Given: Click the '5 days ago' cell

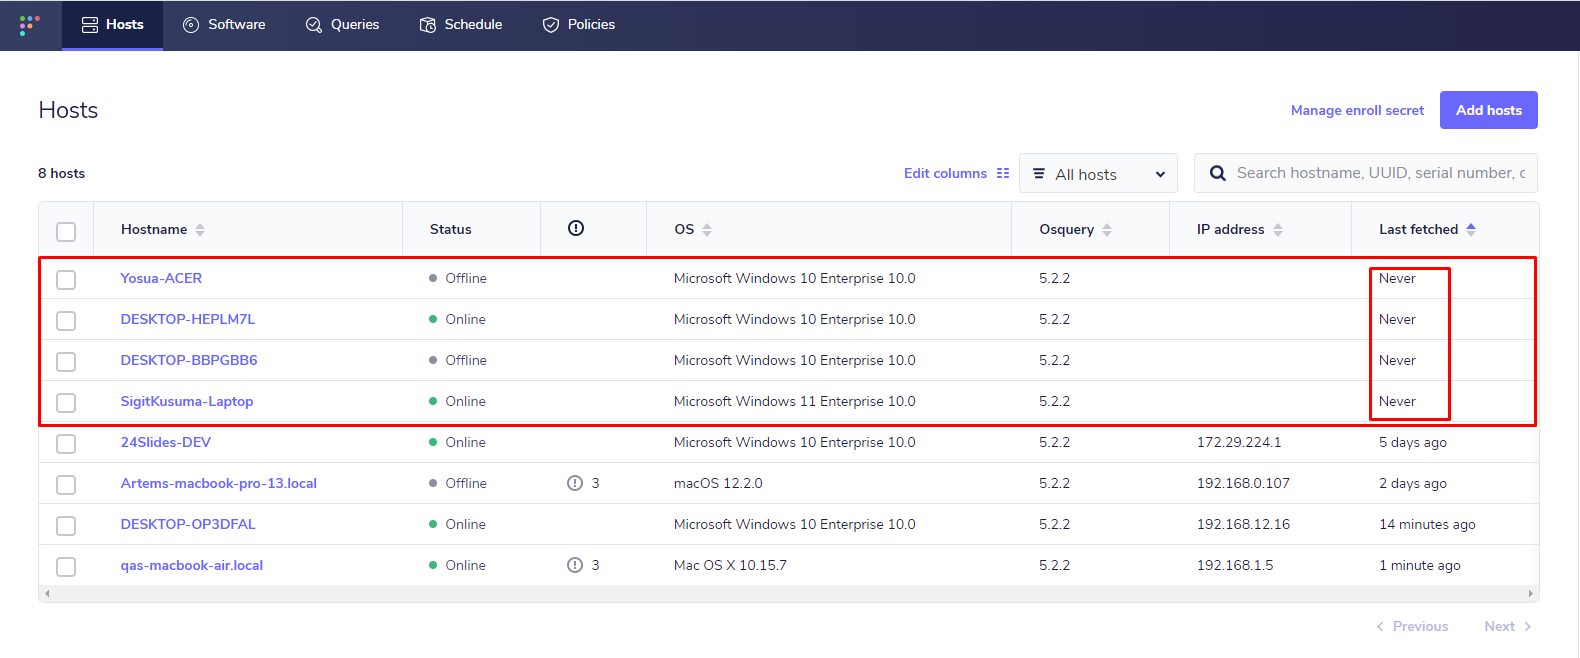Looking at the screenshot, I should coord(1412,442).
